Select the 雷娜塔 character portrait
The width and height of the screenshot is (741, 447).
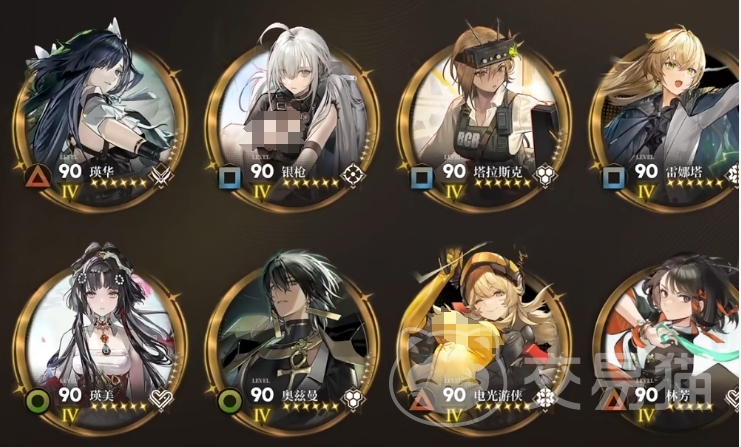click(666, 120)
